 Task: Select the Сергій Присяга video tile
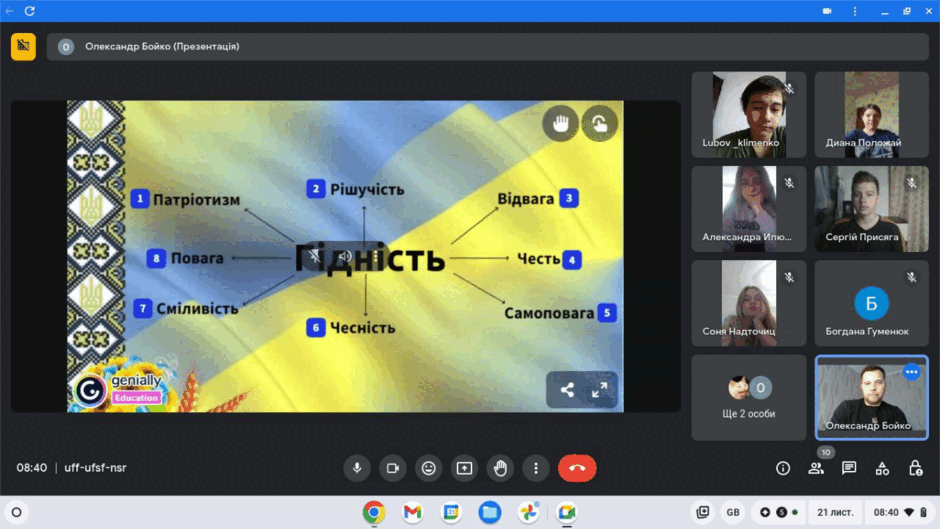(872, 209)
